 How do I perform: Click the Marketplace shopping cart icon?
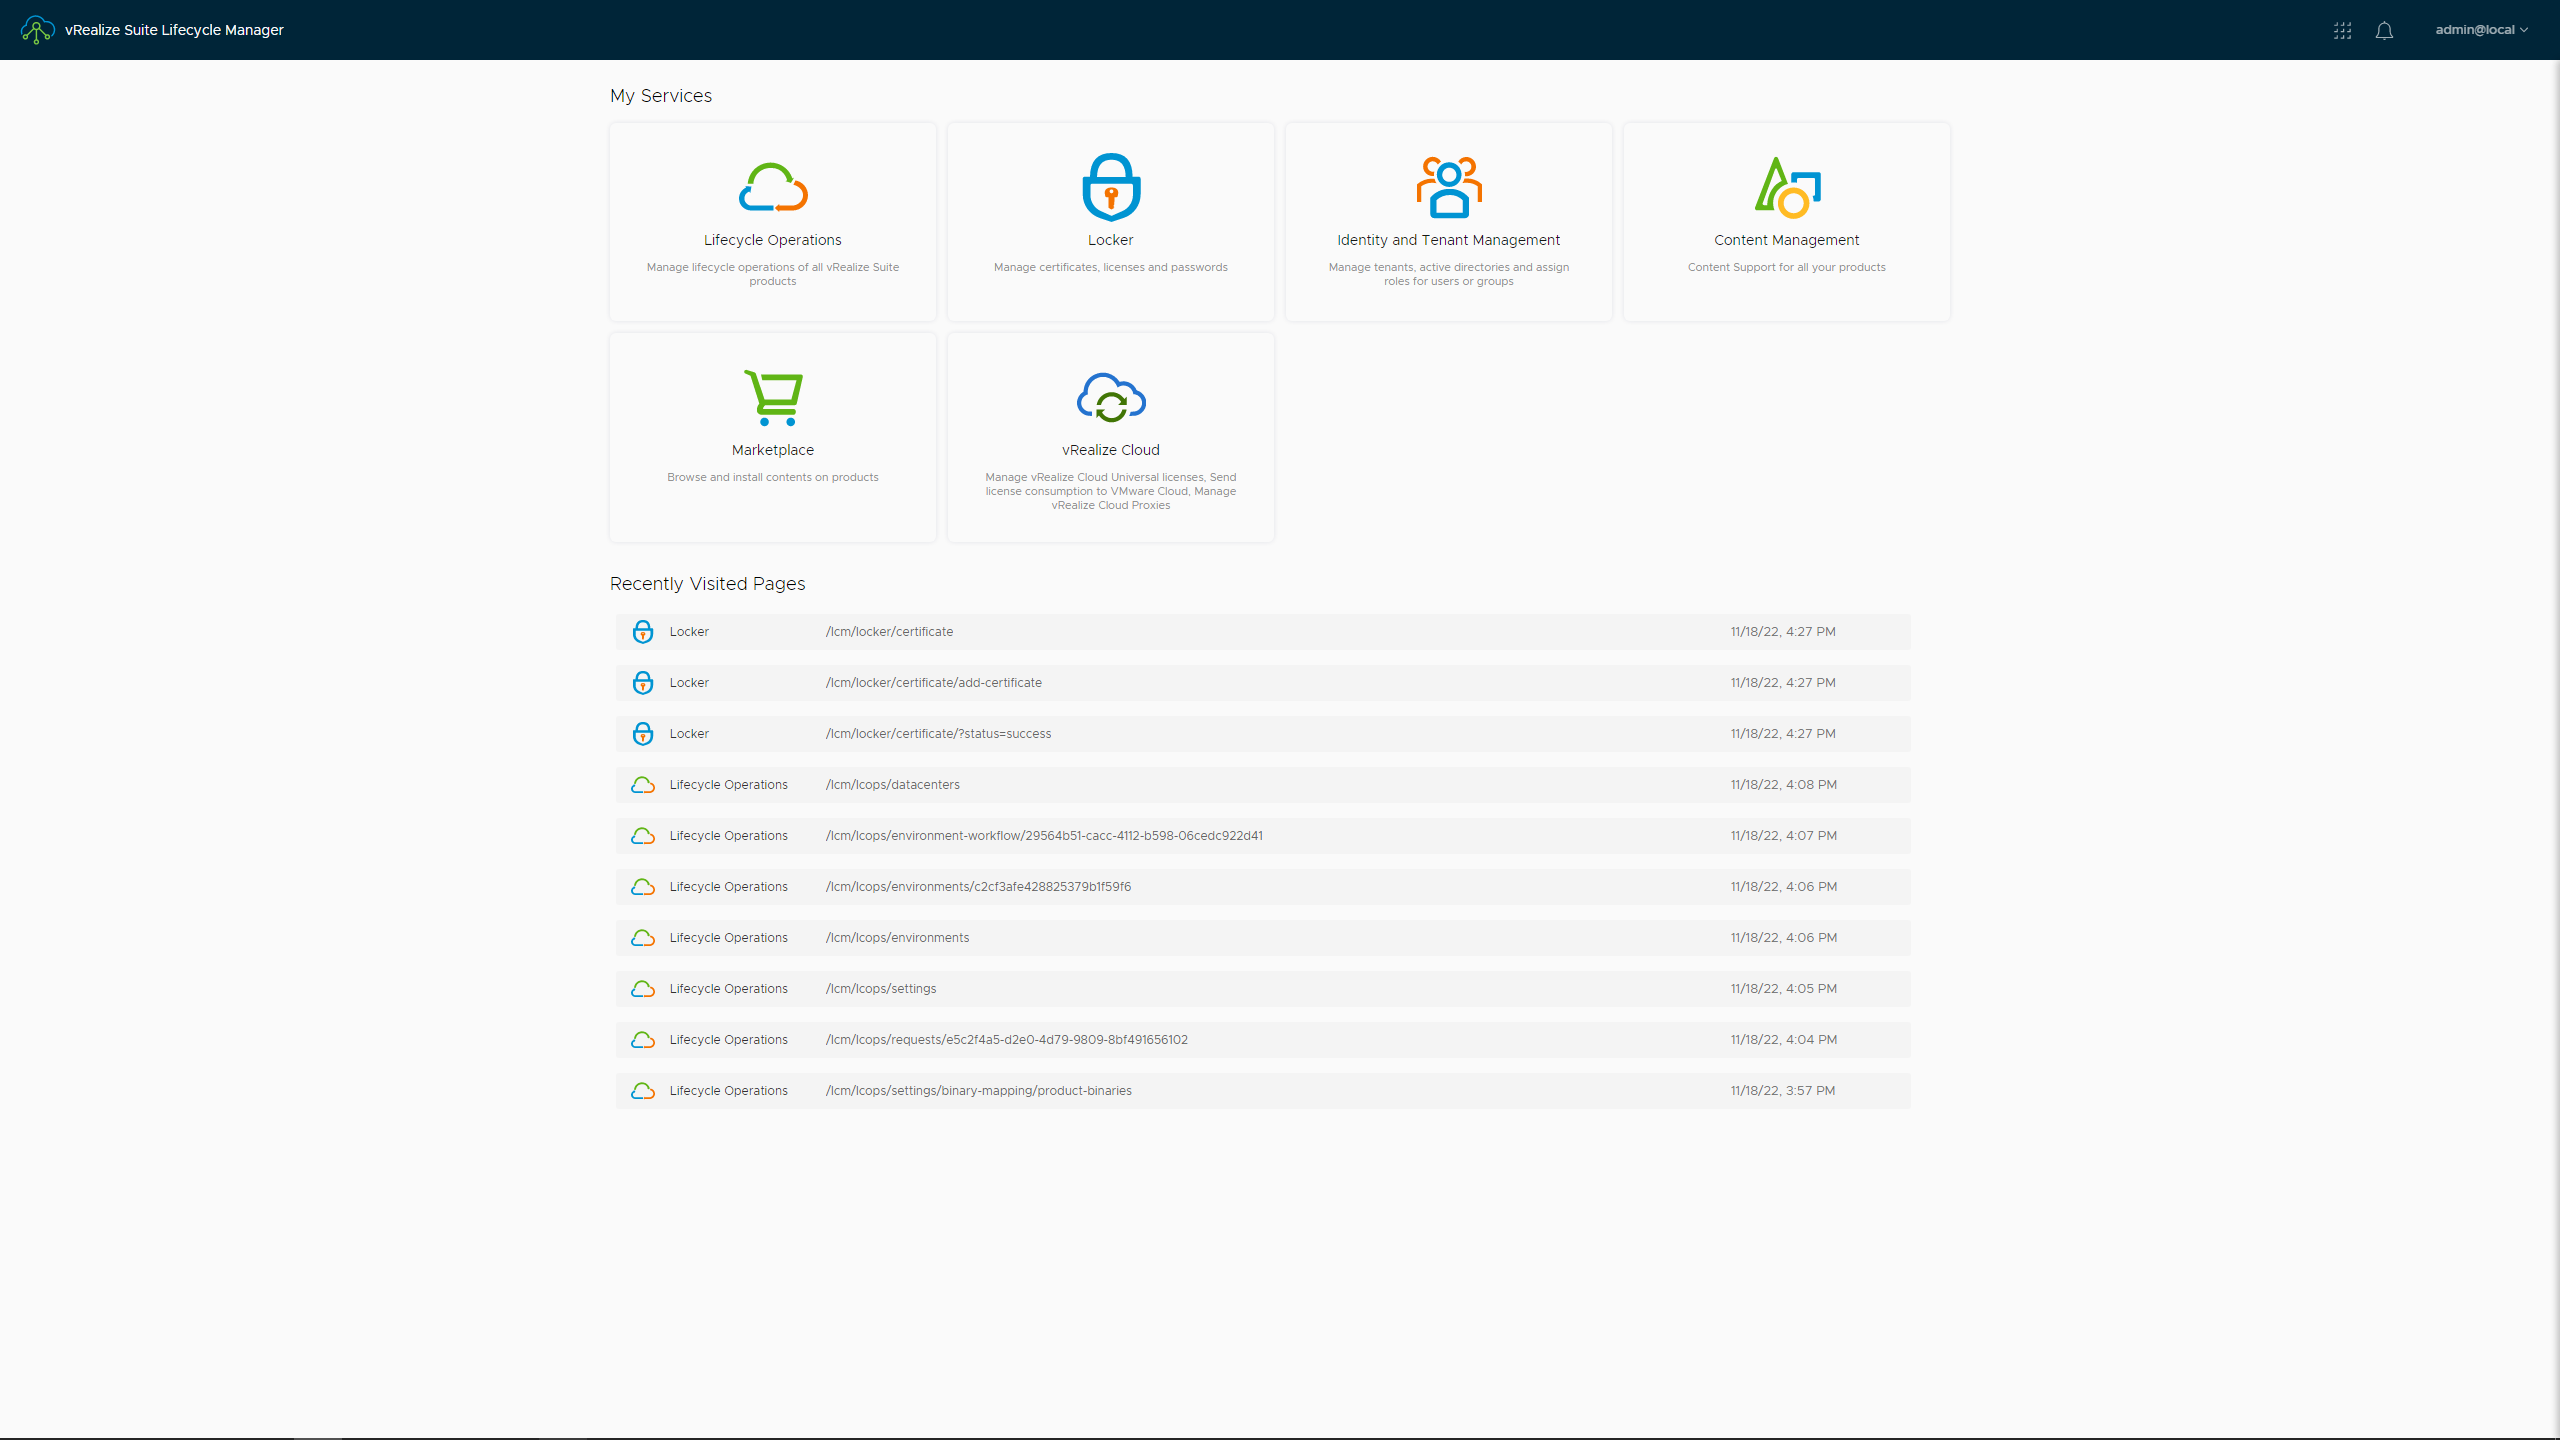point(773,397)
